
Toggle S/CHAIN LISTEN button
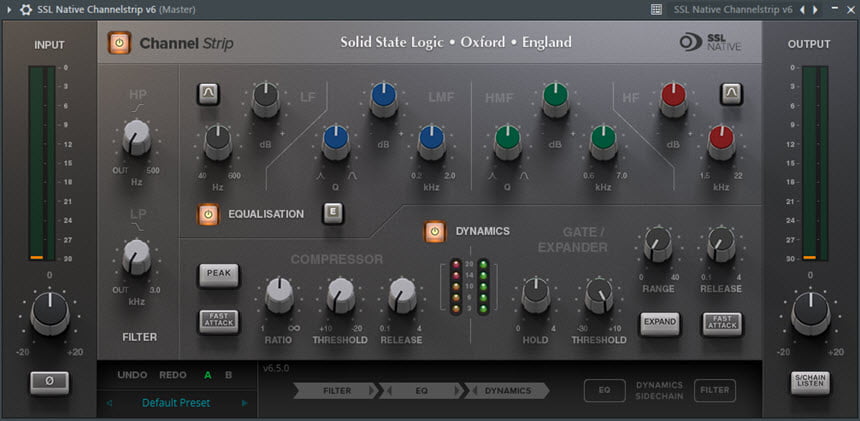[x=810, y=382]
